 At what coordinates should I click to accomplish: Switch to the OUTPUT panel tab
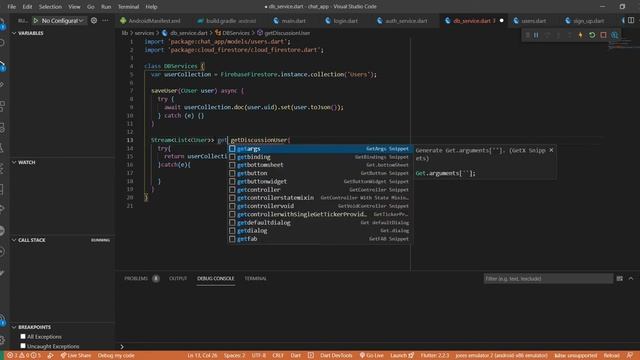coord(178,278)
